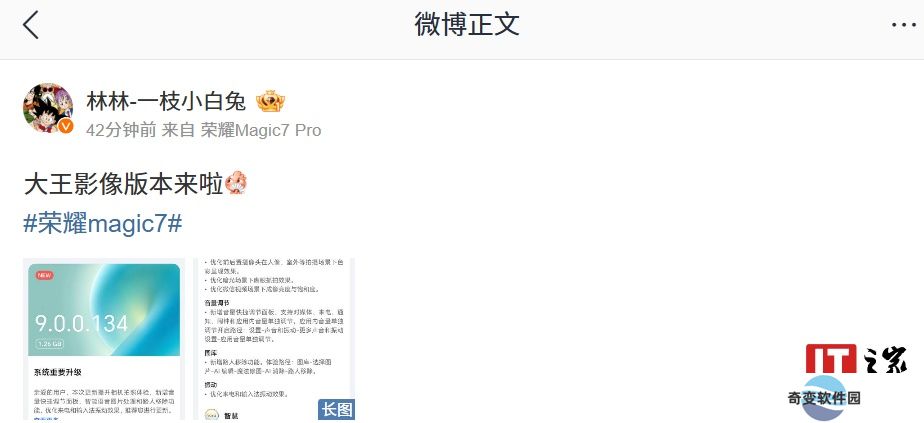Click the post text 大王影像版本来啦
This screenshot has width=924, height=423.
(123, 184)
